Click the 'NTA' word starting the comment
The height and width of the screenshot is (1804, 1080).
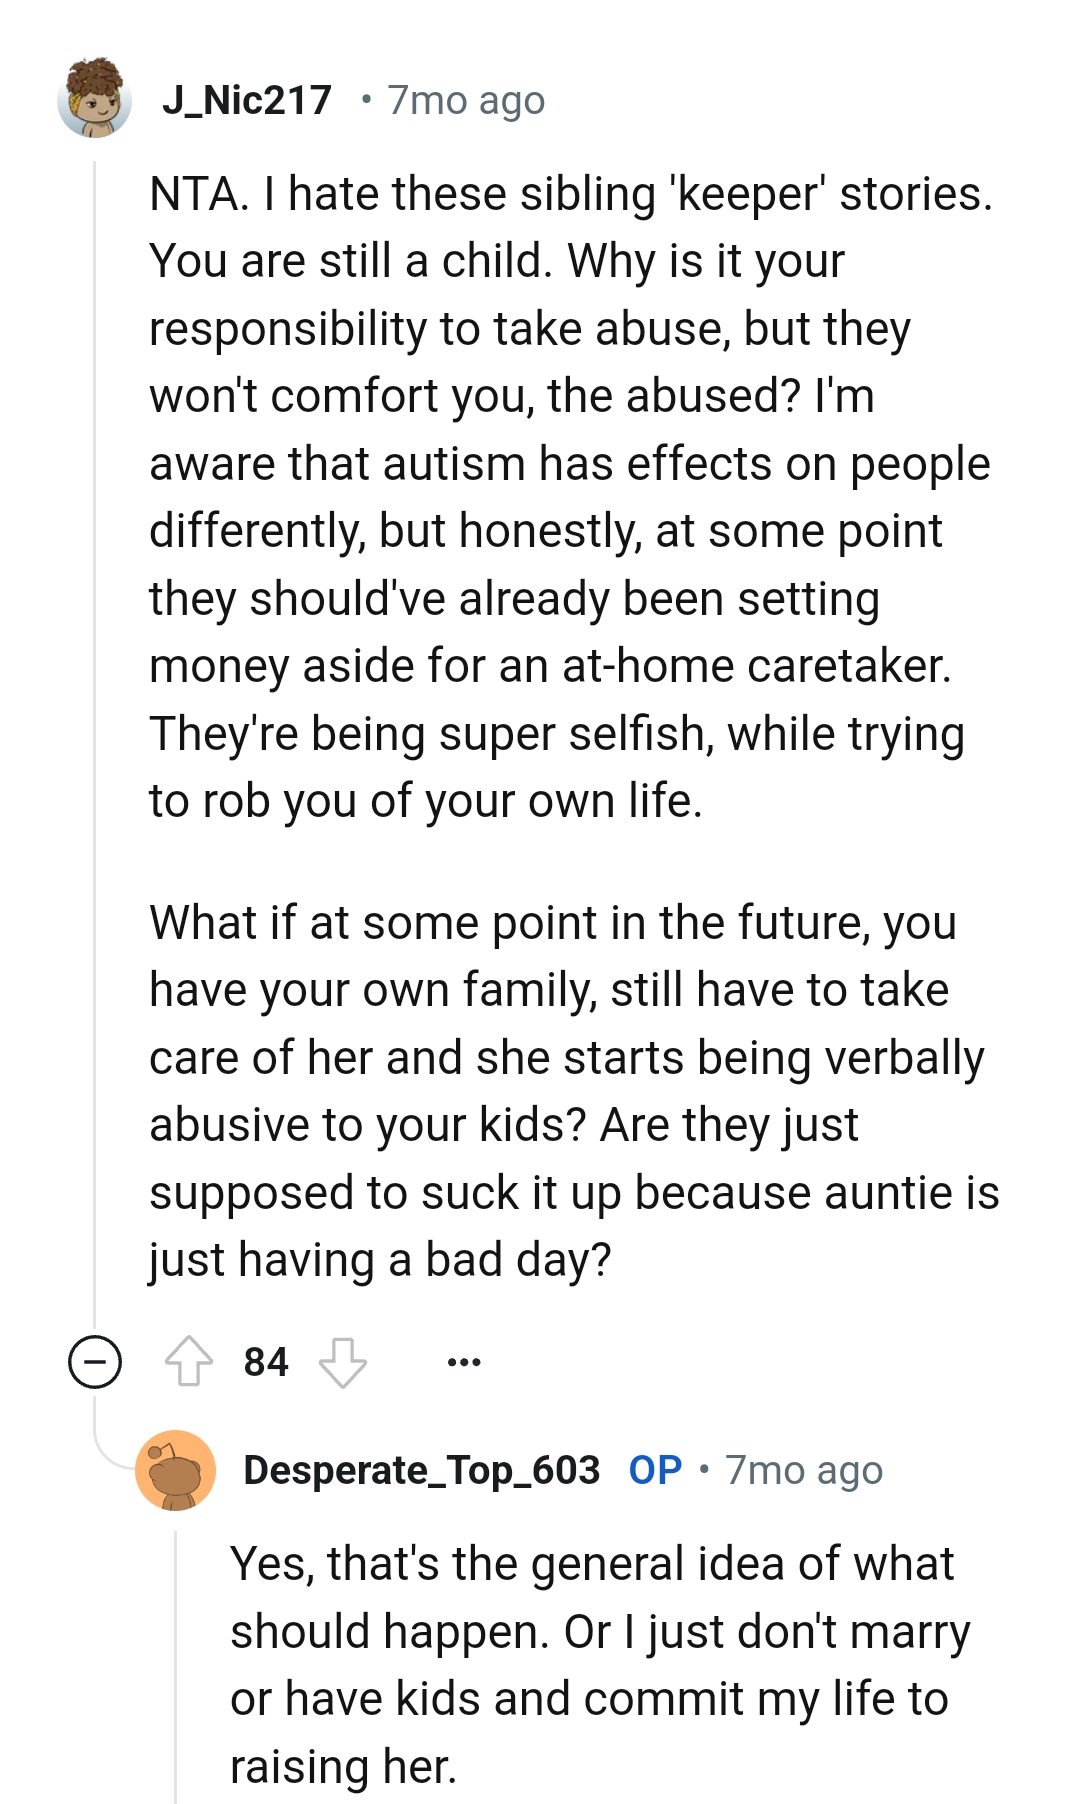pyautogui.click(x=196, y=194)
